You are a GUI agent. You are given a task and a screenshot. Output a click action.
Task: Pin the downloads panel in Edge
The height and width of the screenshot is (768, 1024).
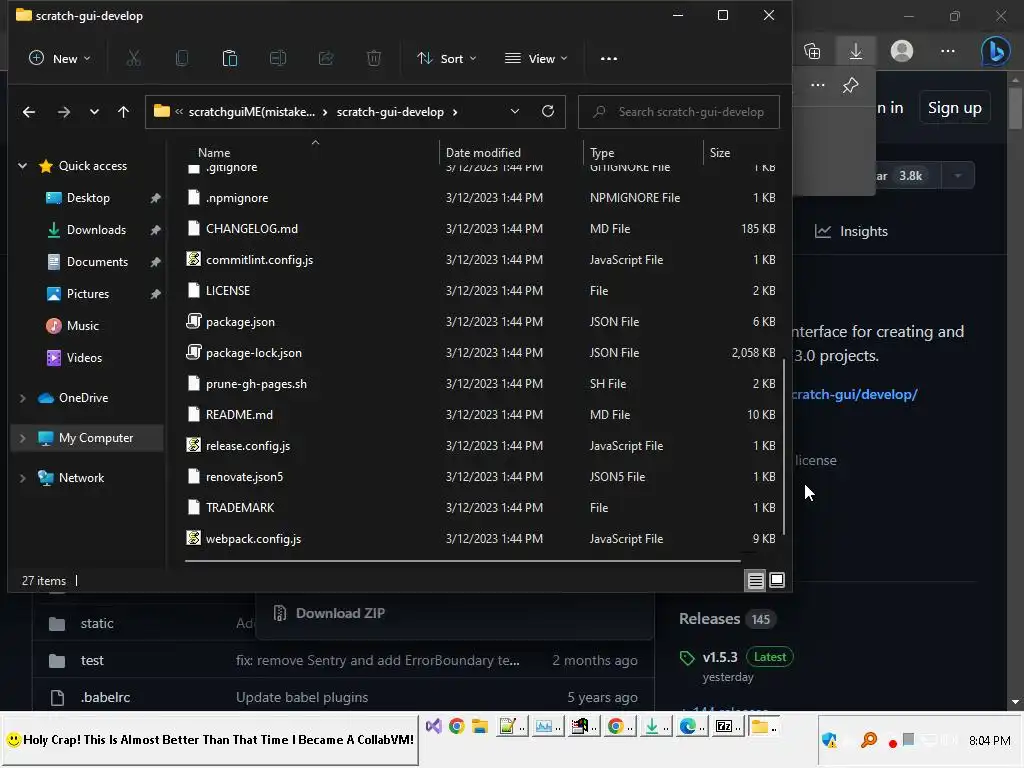point(850,86)
